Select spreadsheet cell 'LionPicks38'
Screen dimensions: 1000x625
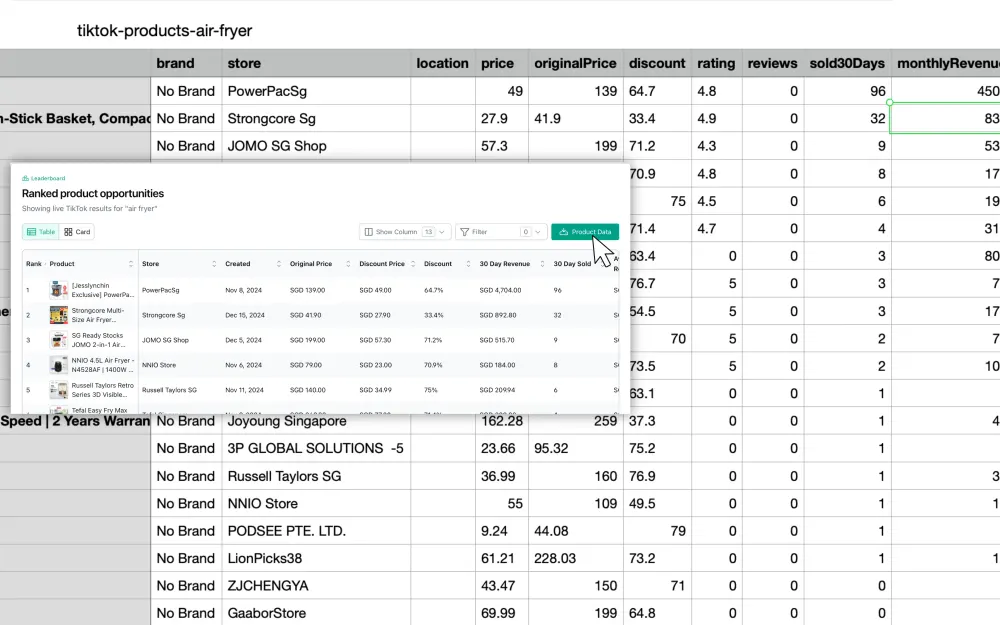pyautogui.click(x=316, y=559)
